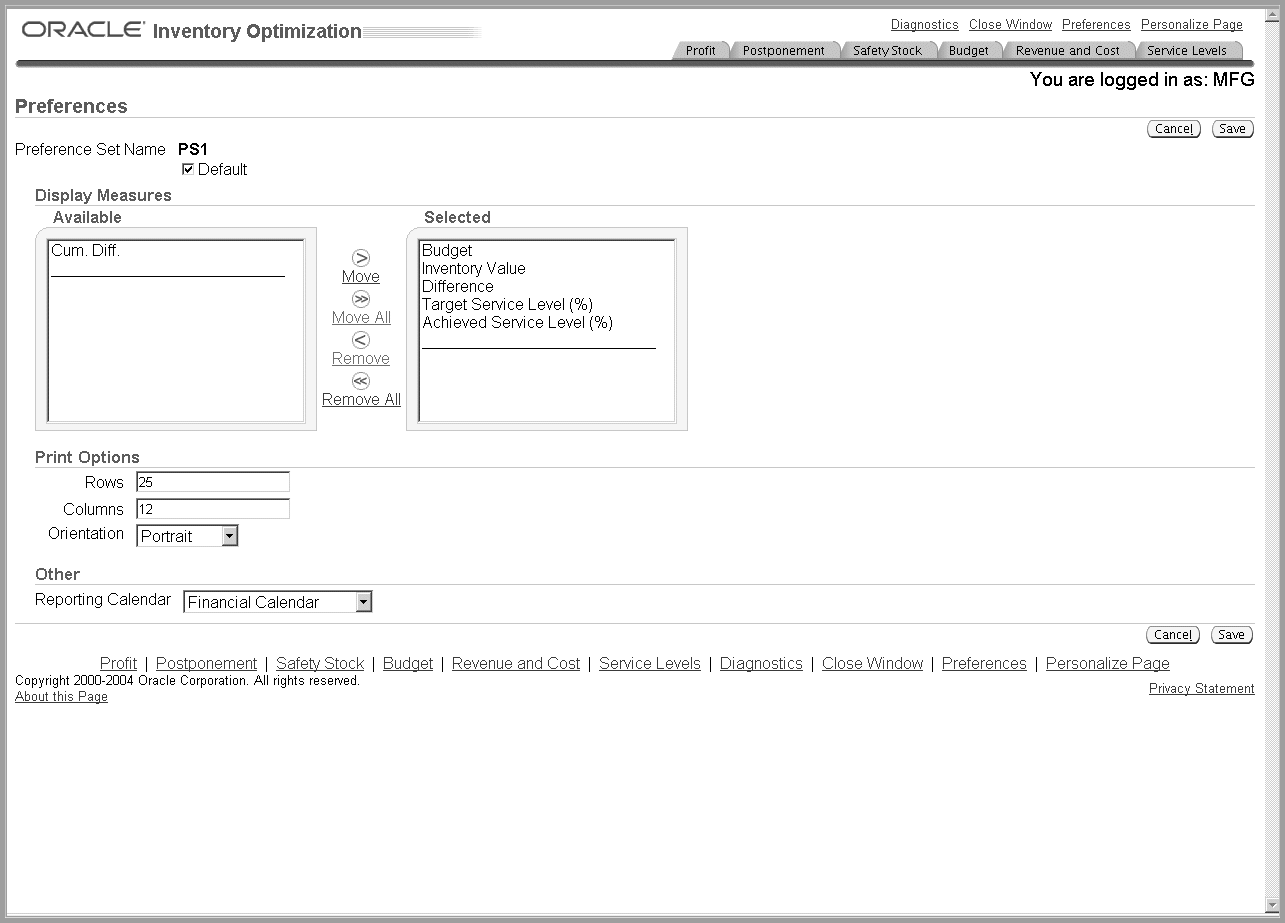Open the Diagnostics link in header
The image size is (1285, 923).
tap(924, 25)
